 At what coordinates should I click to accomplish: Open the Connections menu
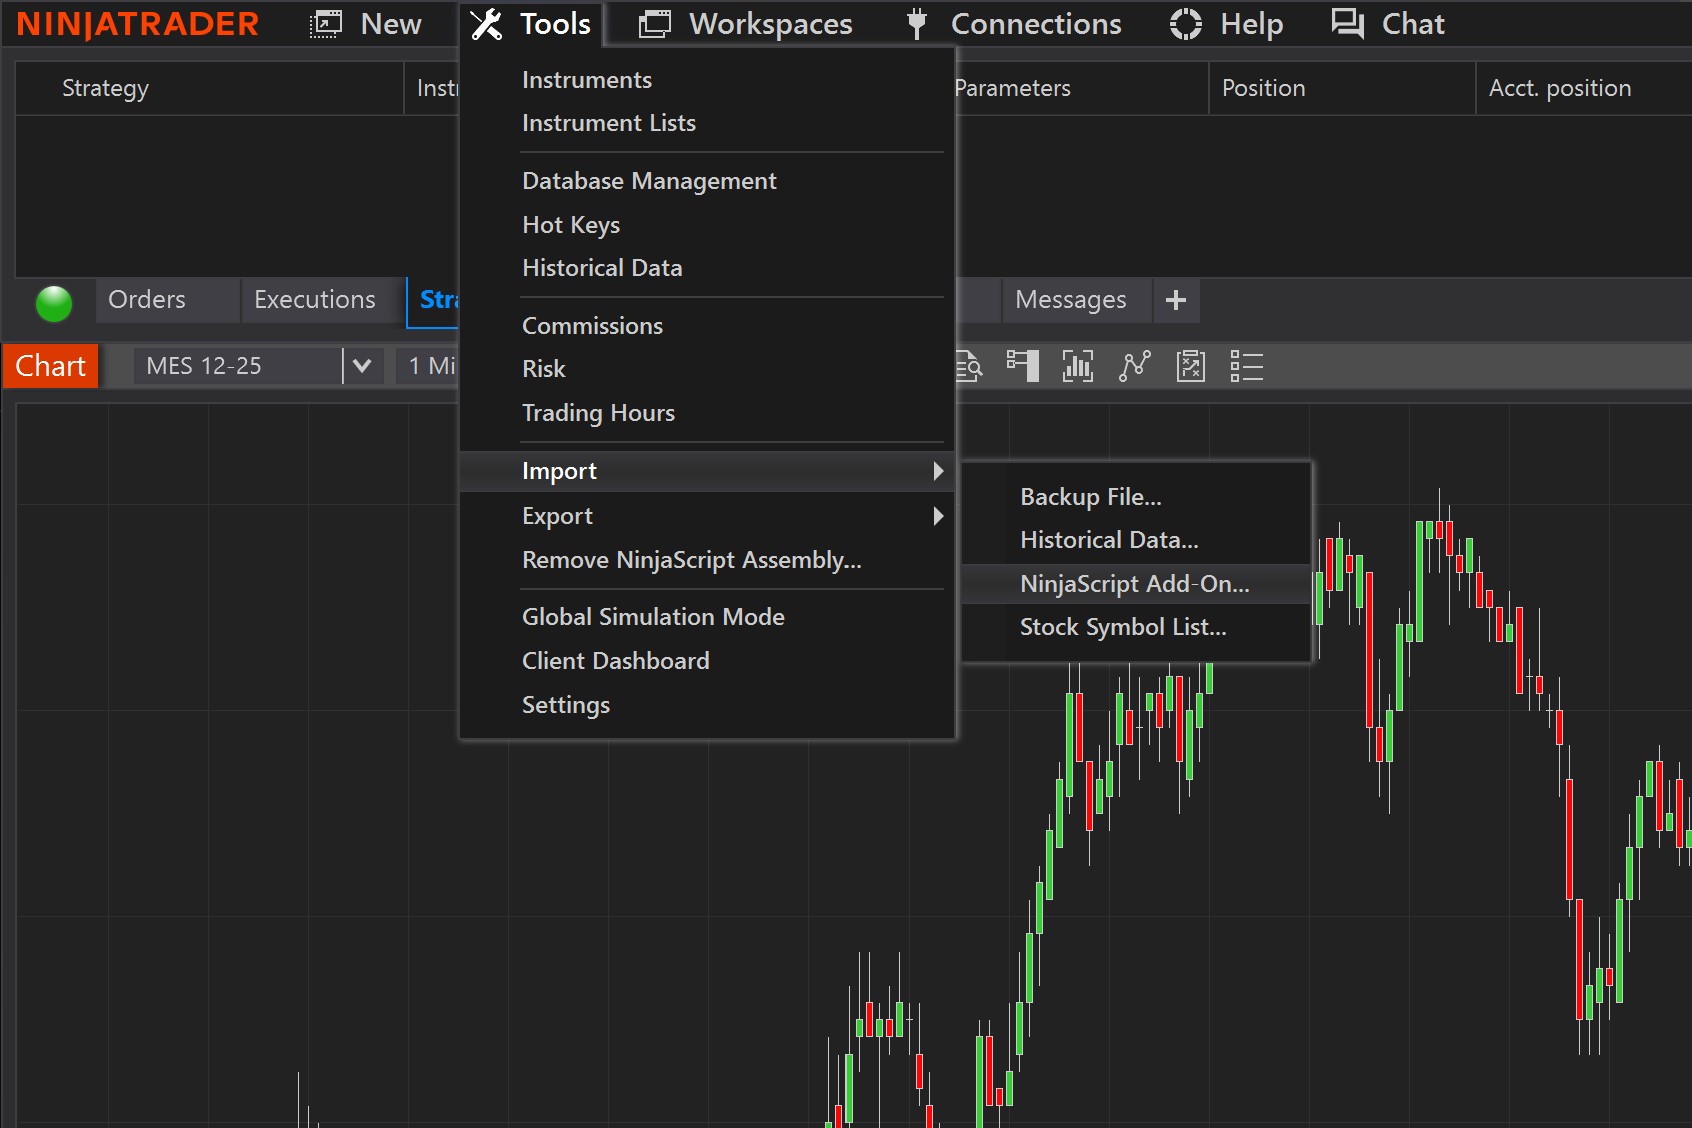tap(1015, 24)
